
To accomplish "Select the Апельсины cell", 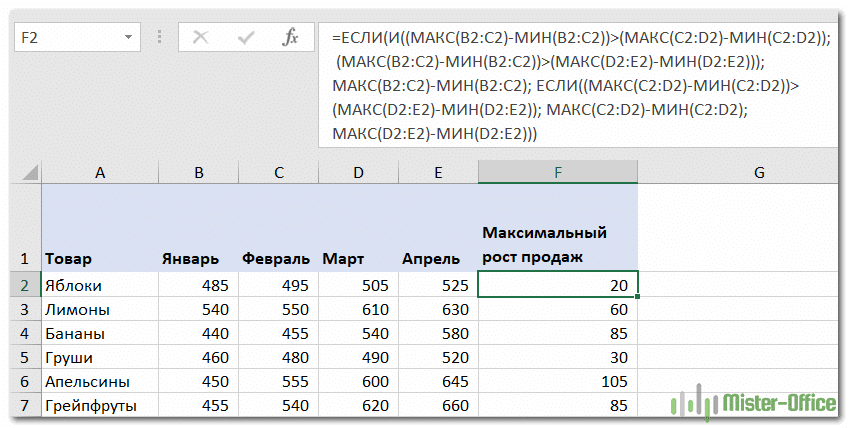I will 100,381.
